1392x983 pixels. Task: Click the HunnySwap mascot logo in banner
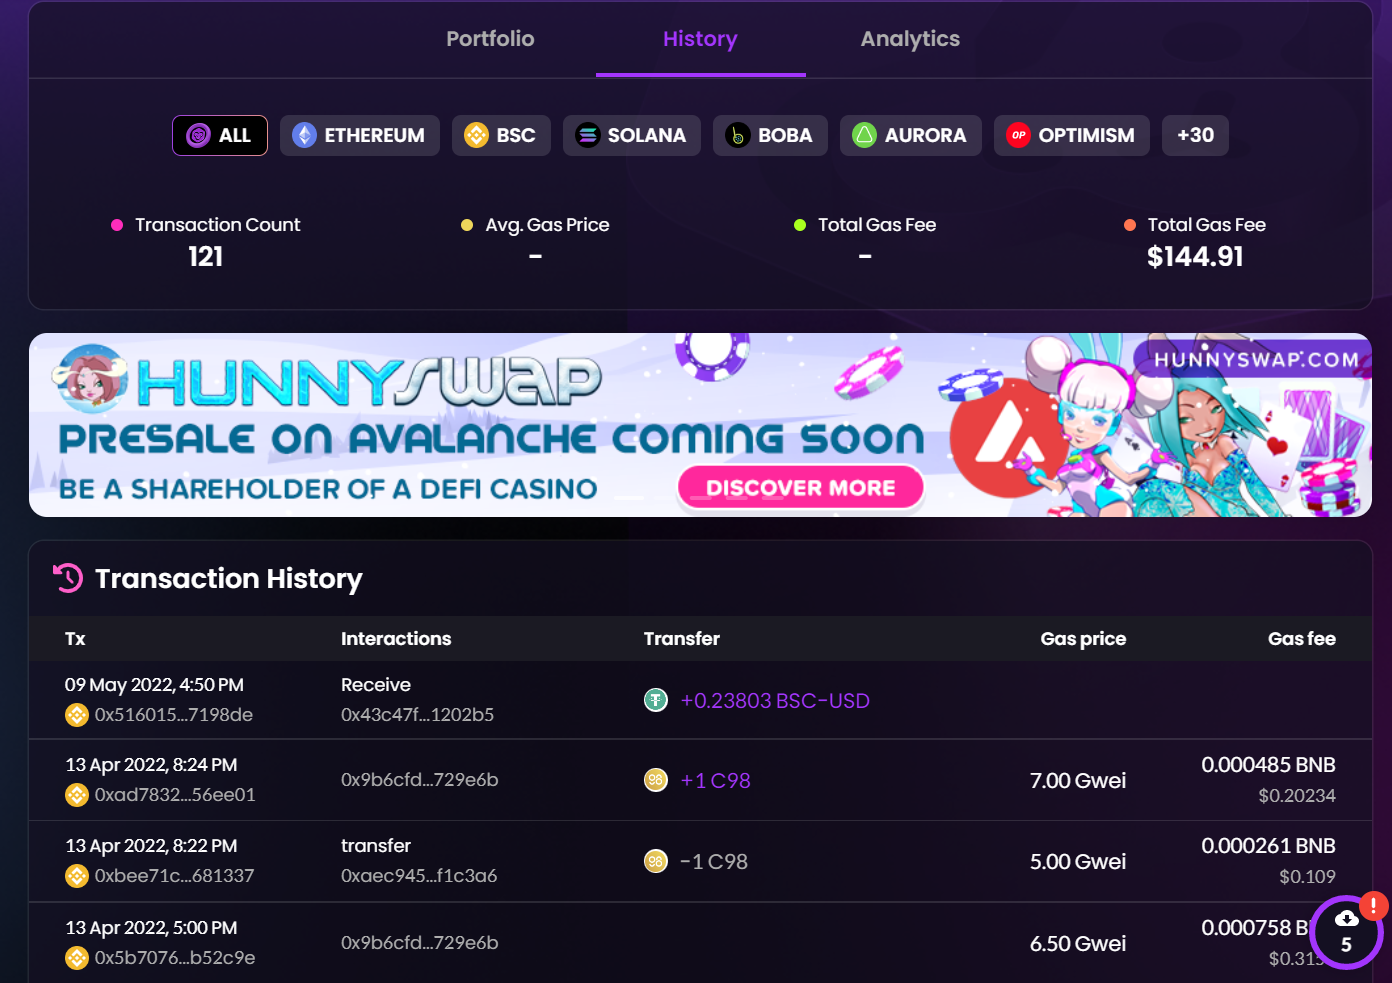90,378
